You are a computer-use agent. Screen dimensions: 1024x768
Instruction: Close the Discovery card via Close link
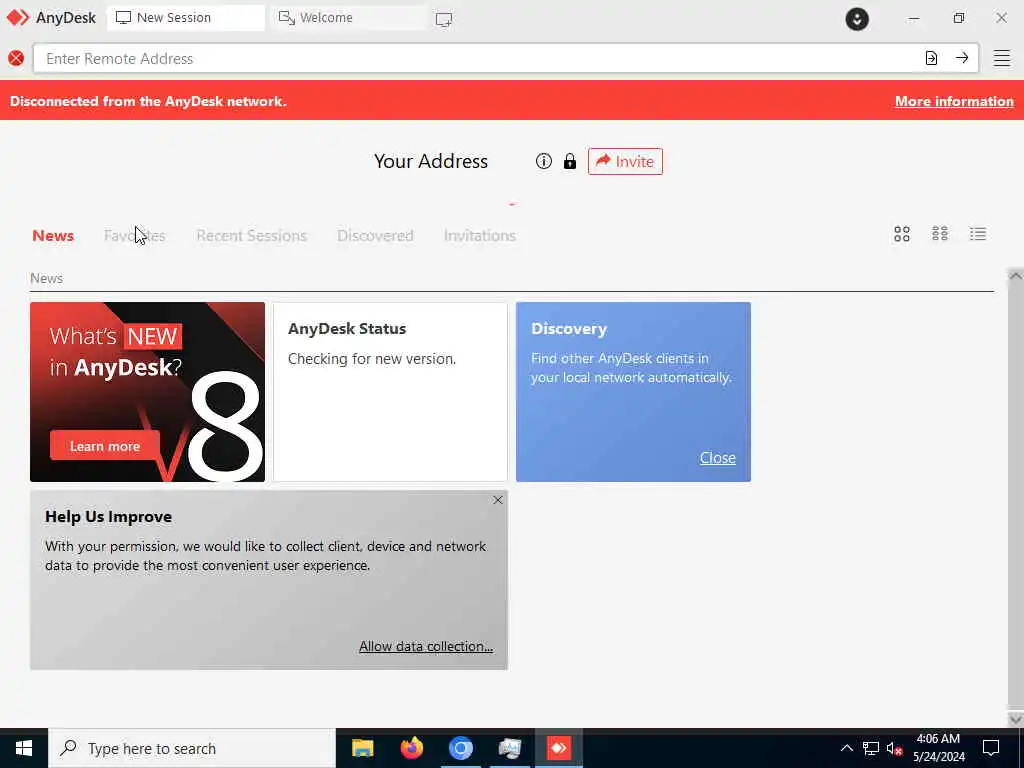pyautogui.click(x=718, y=458)
